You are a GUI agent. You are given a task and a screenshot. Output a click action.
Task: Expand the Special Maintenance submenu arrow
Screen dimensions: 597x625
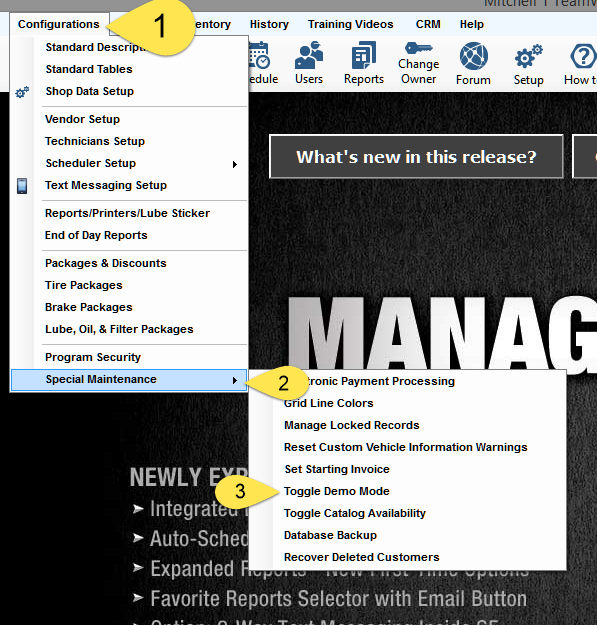235,381
